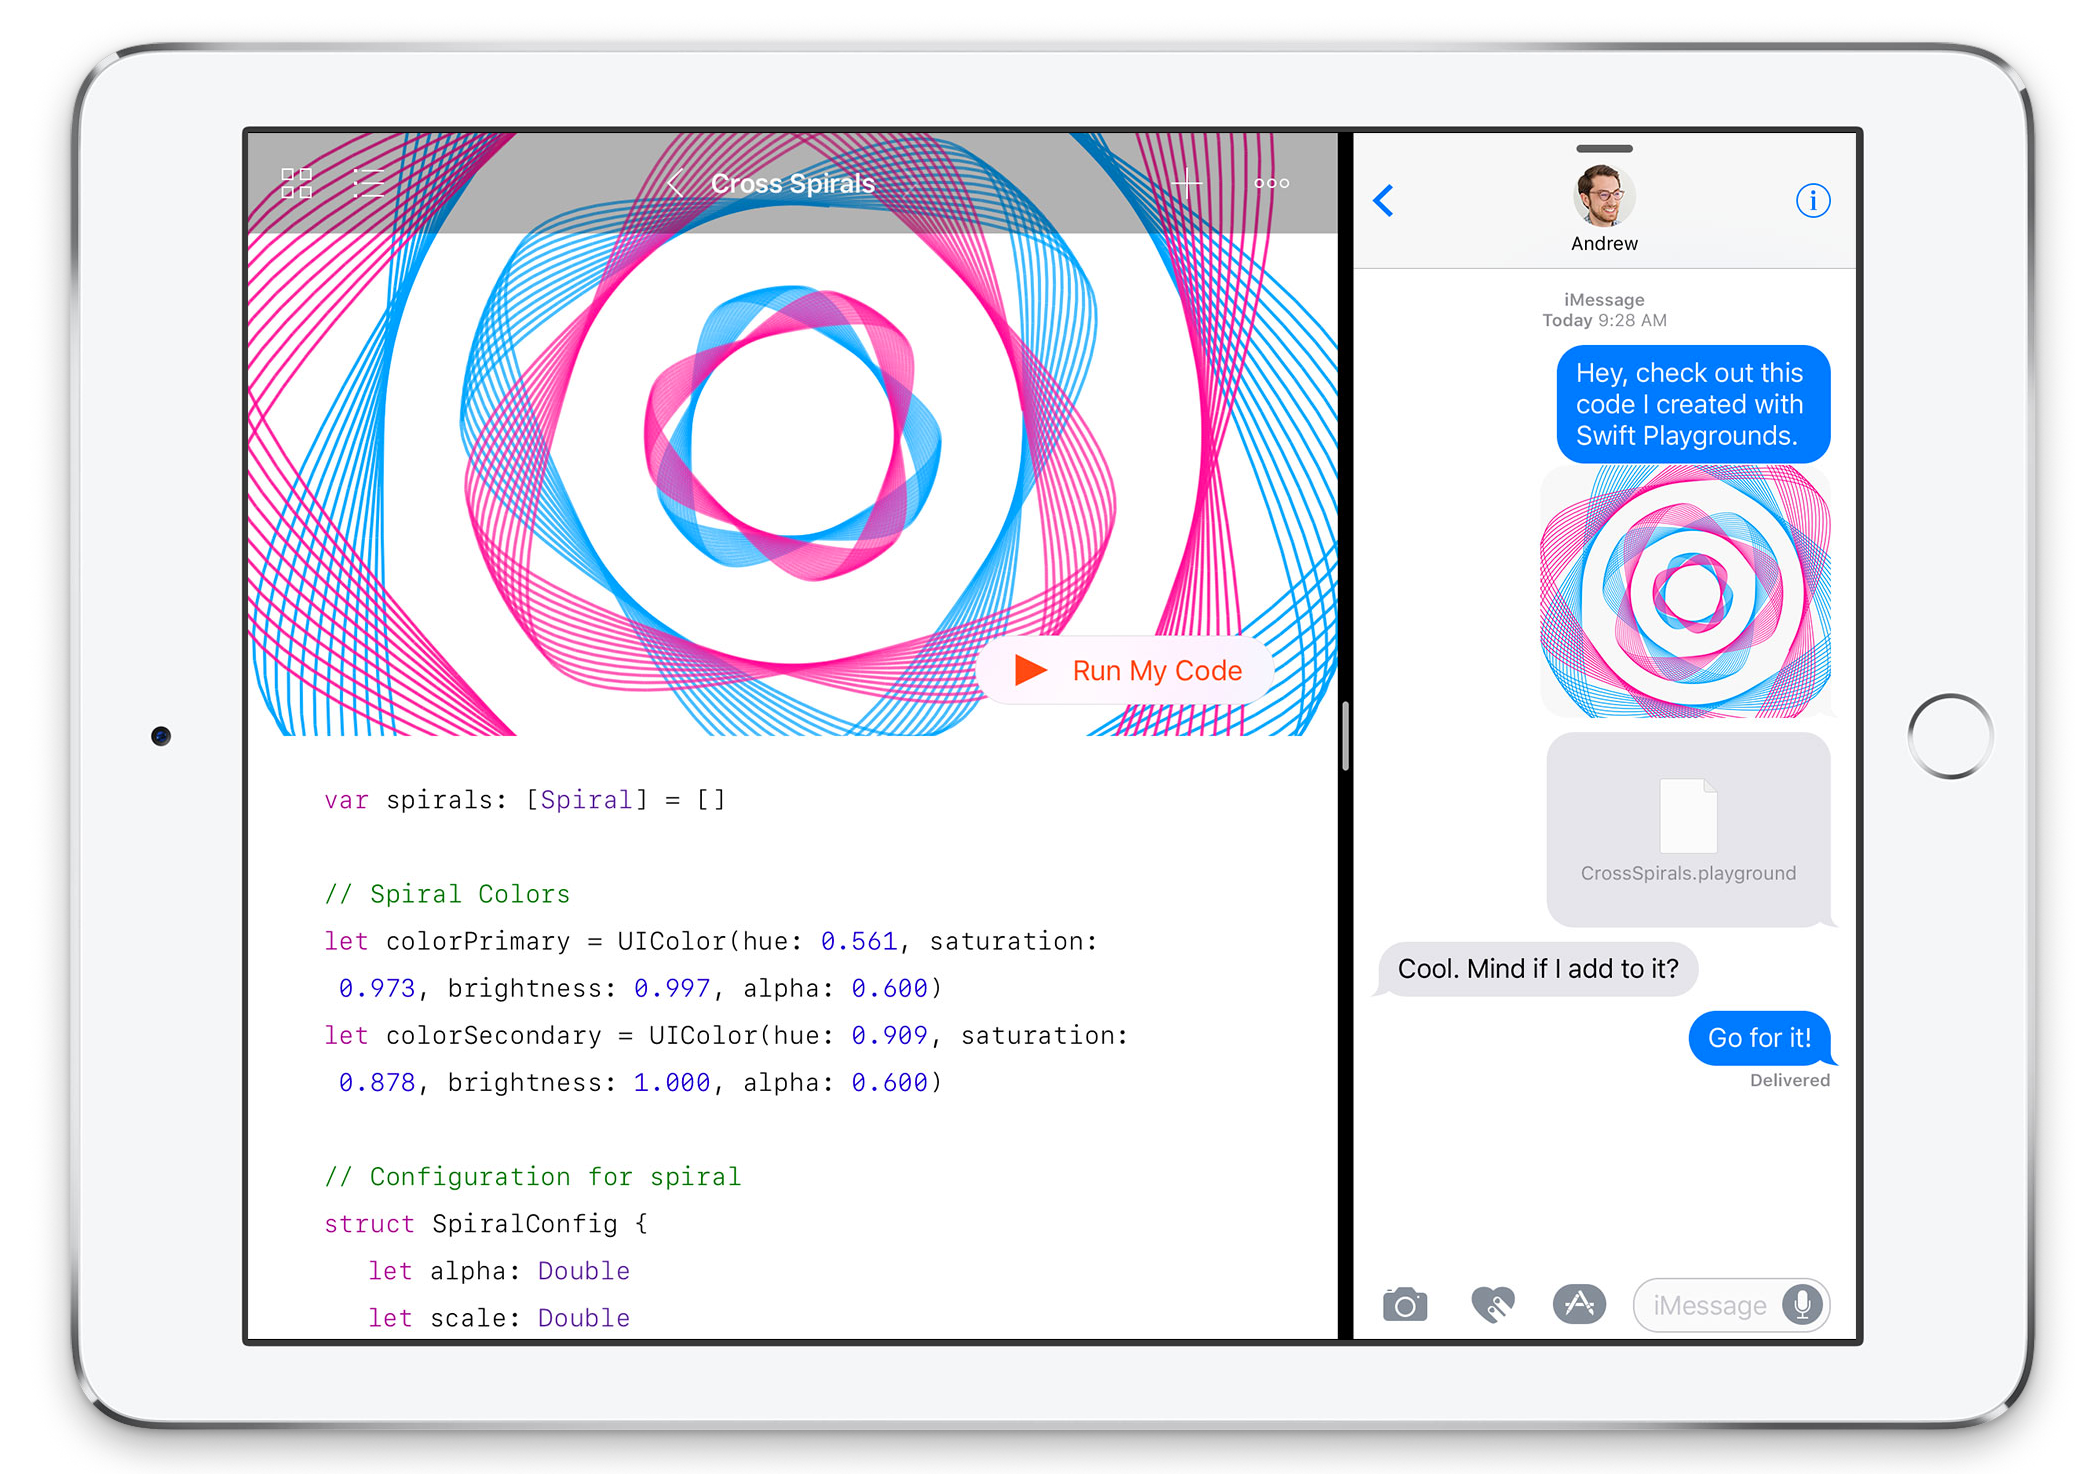The height and width of the screenshot is (1474, 2100).
Task: Open the Digital Touch heart icon
Action: click(x=1492, y=1304)
